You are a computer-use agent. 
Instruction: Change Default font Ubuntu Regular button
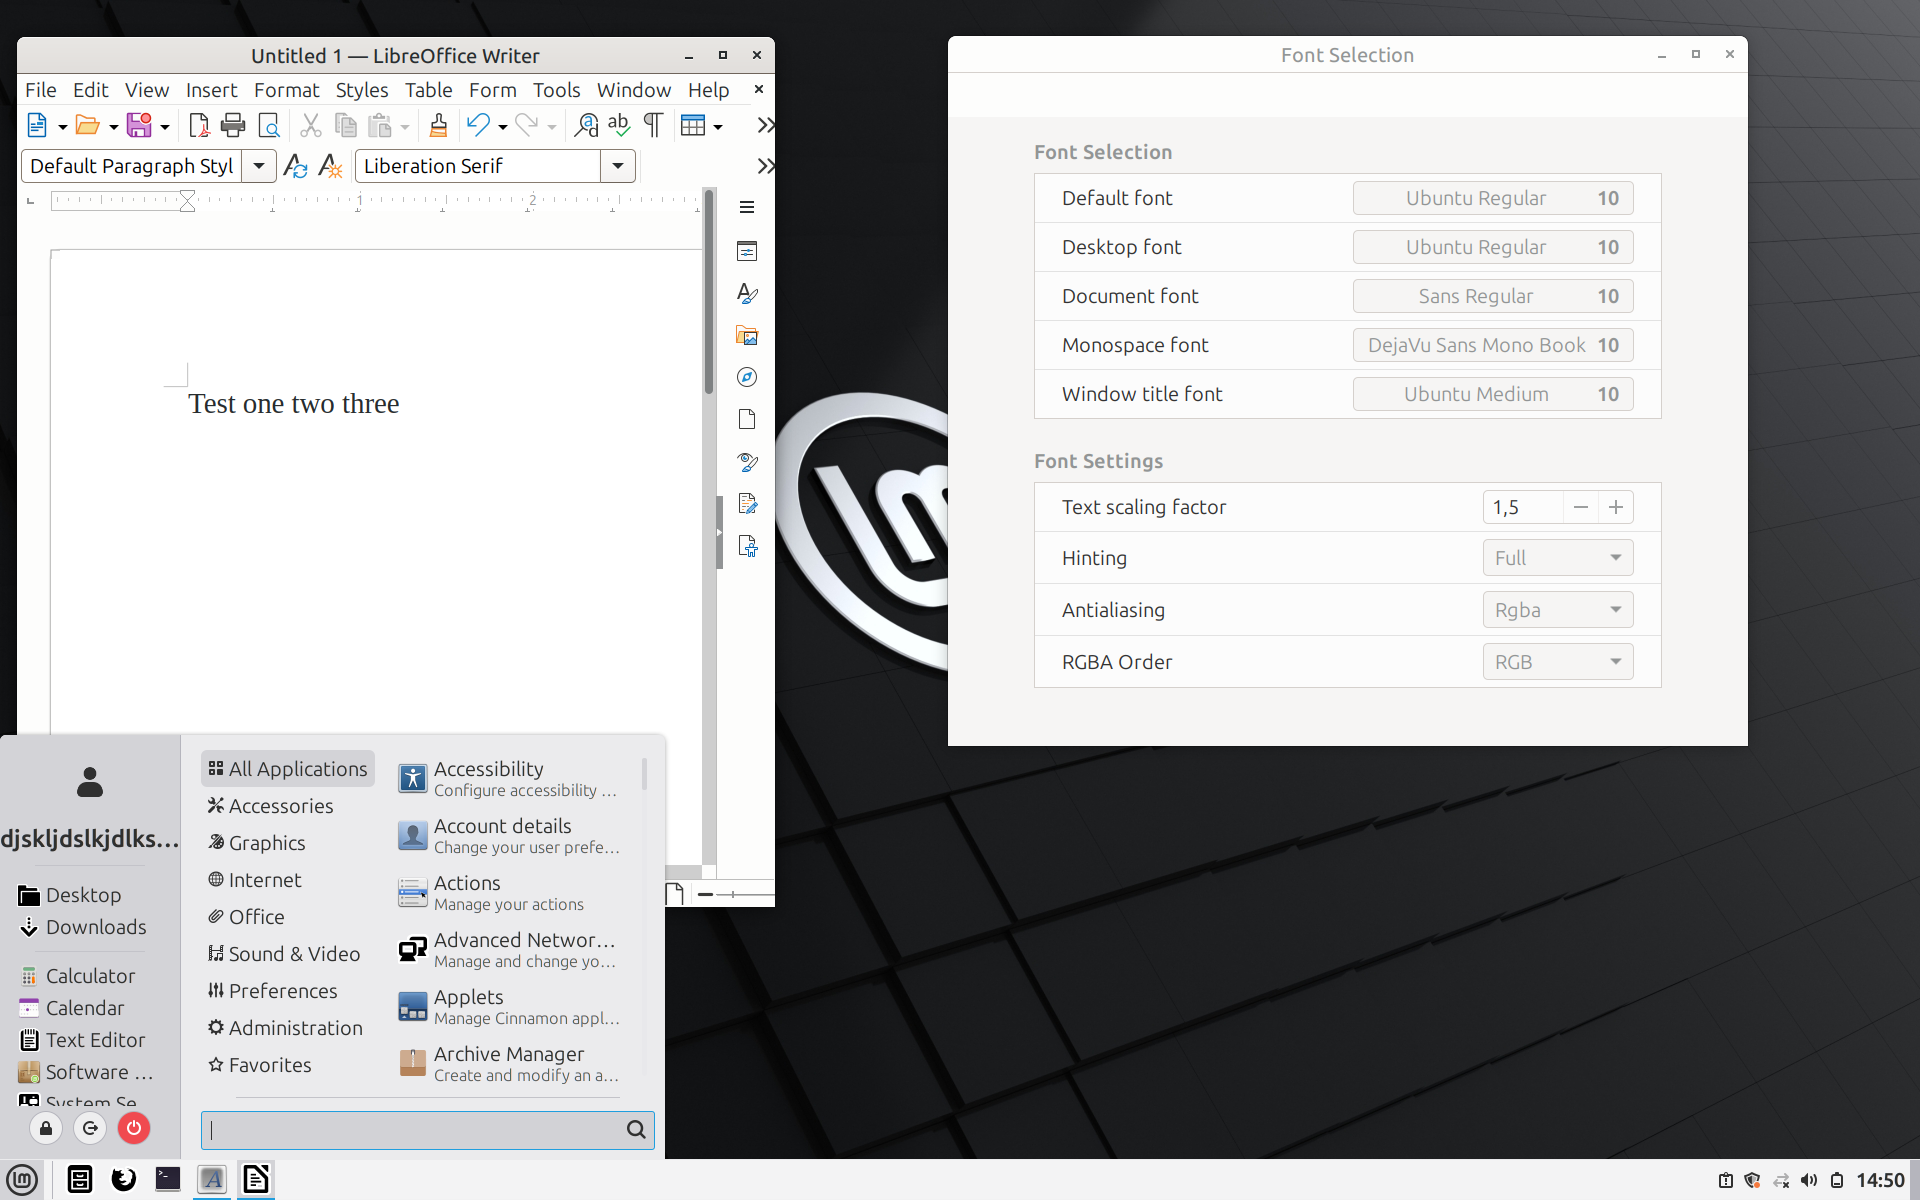pos(1493,198)
